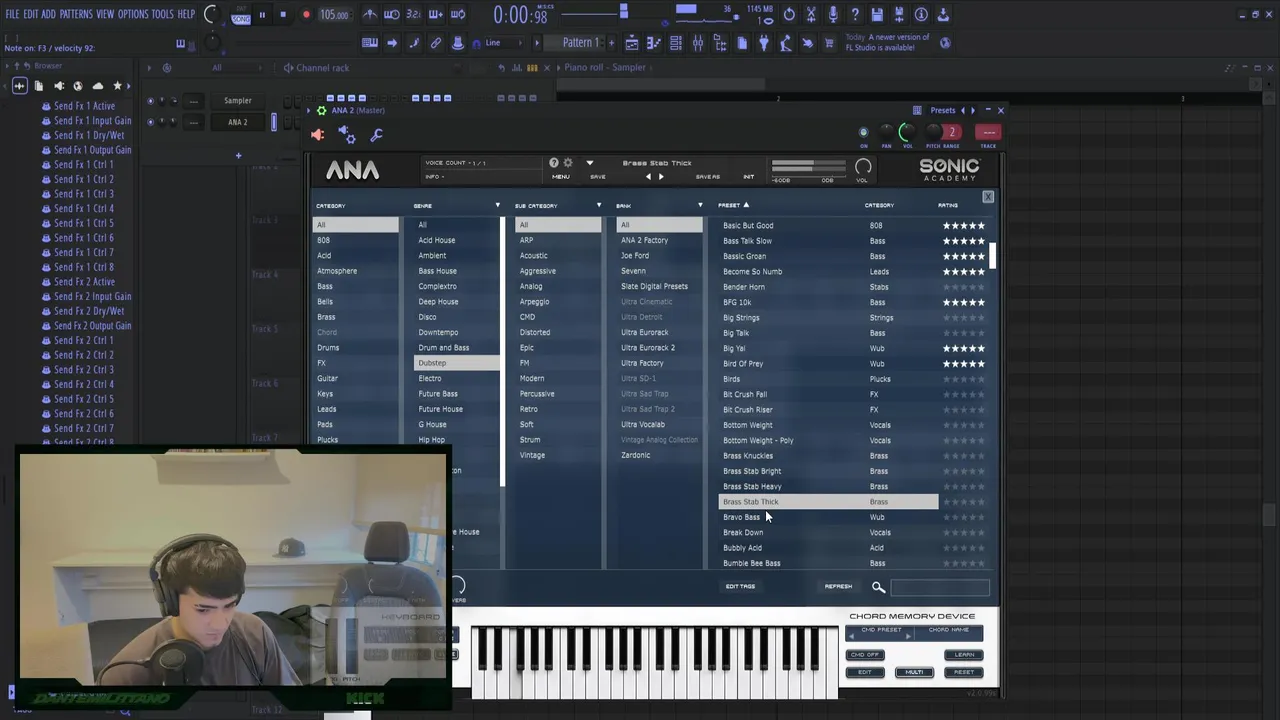Screen dimensions: 1280x720
Task: Click the LEARN button in Chord Memory Device
Action: pos(964,655)
